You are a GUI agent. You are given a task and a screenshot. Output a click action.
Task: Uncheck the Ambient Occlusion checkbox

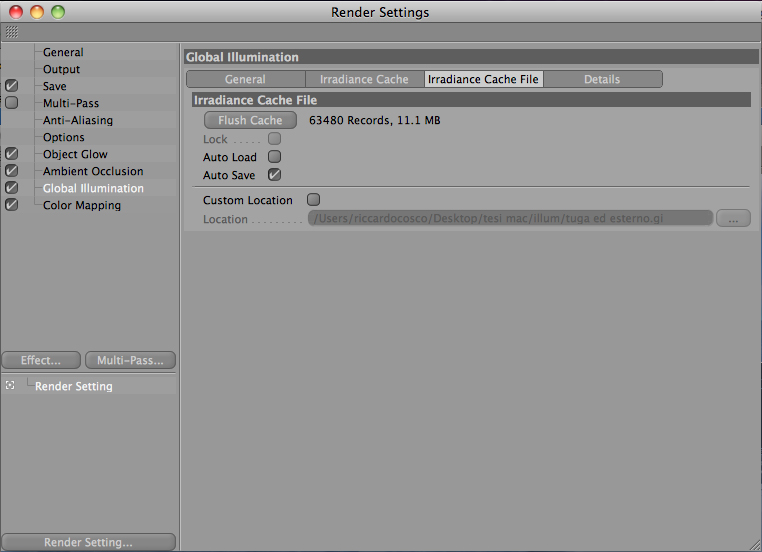click(x=12, y=171)
